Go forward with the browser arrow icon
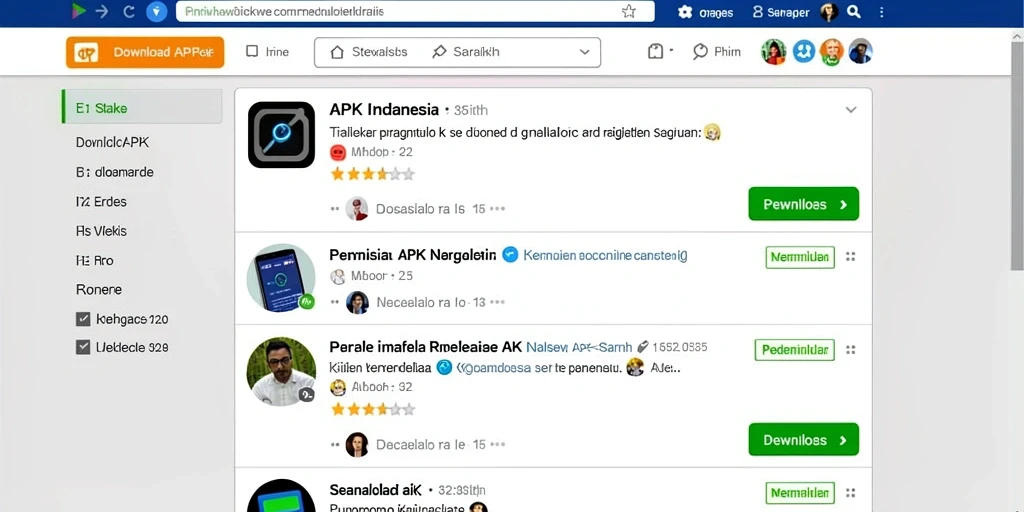The height and width of the screenshot is (512, 1024). (102, 11)
